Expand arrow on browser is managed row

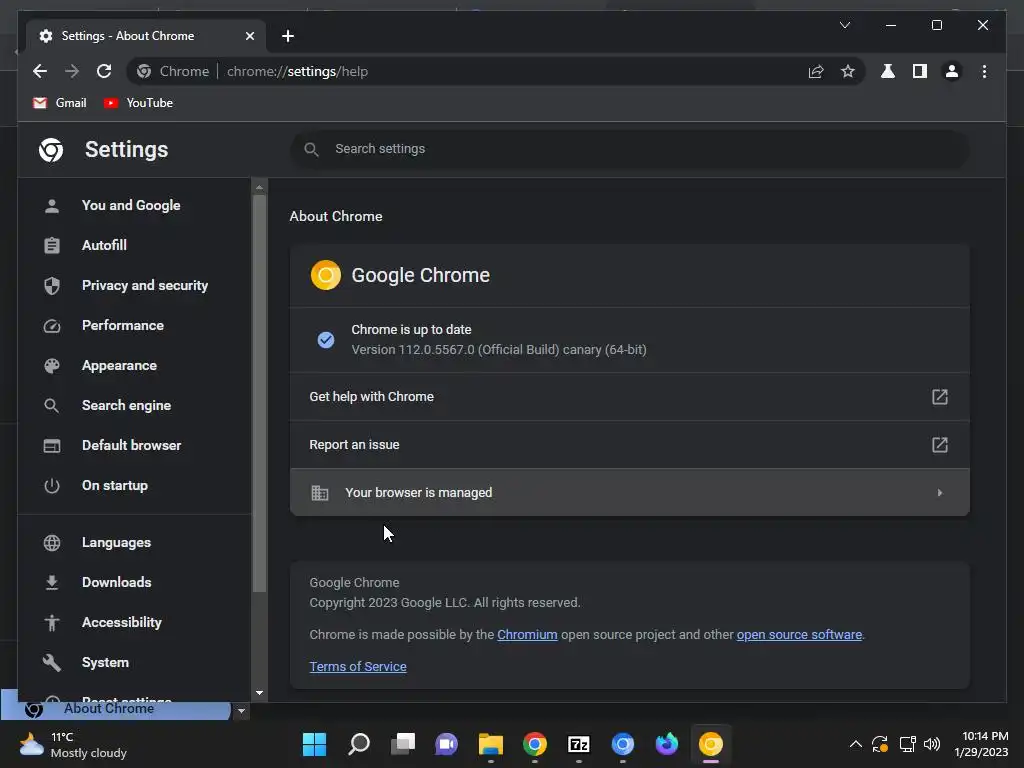(940, 492)
